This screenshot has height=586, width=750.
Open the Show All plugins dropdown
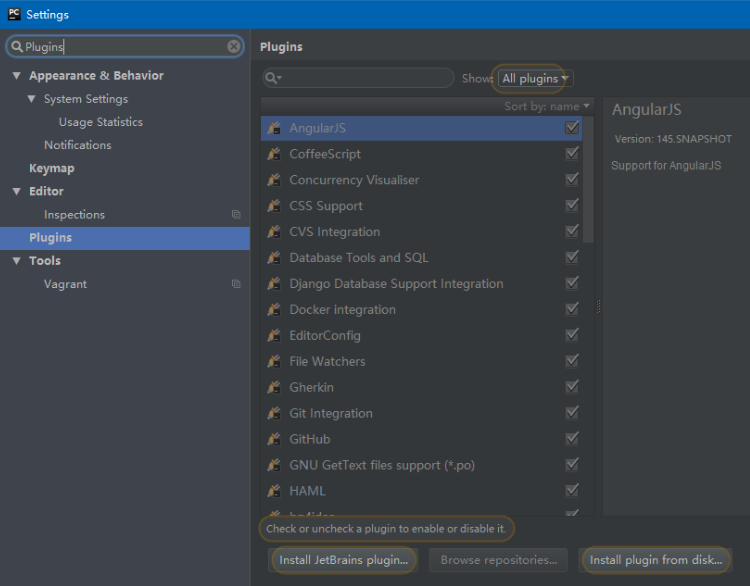535,78
